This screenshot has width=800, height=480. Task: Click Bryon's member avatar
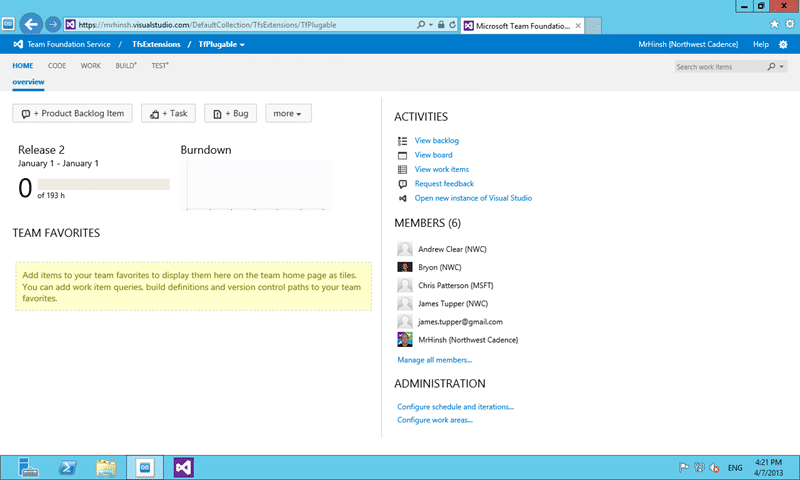[405, 267]
